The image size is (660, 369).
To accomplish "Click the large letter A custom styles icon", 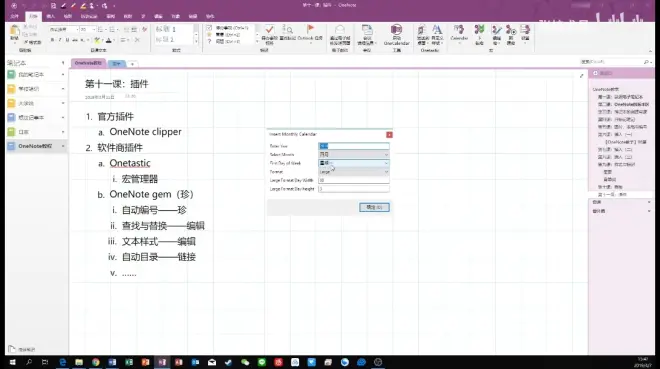I will coord(437,29).
